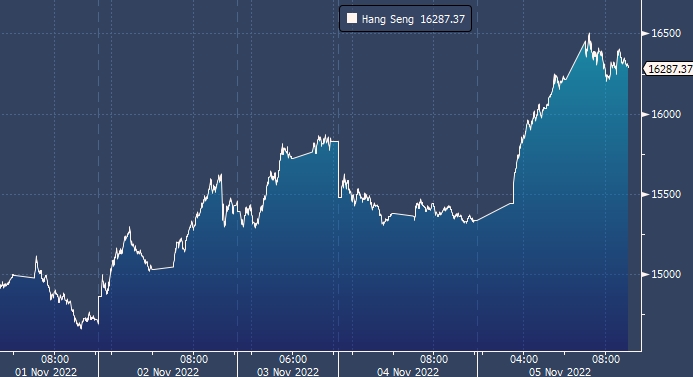Click the chart low point on 01 Nov
This screenshot has width=693, height=377.
(x=80, y=328)
